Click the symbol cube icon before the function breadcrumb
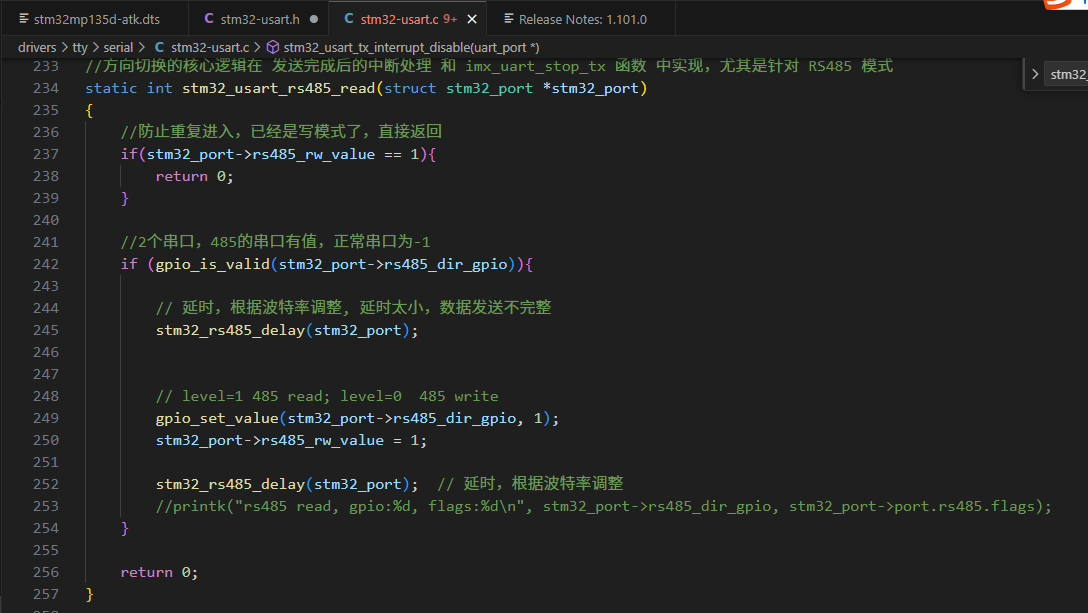 pos(270,46)
